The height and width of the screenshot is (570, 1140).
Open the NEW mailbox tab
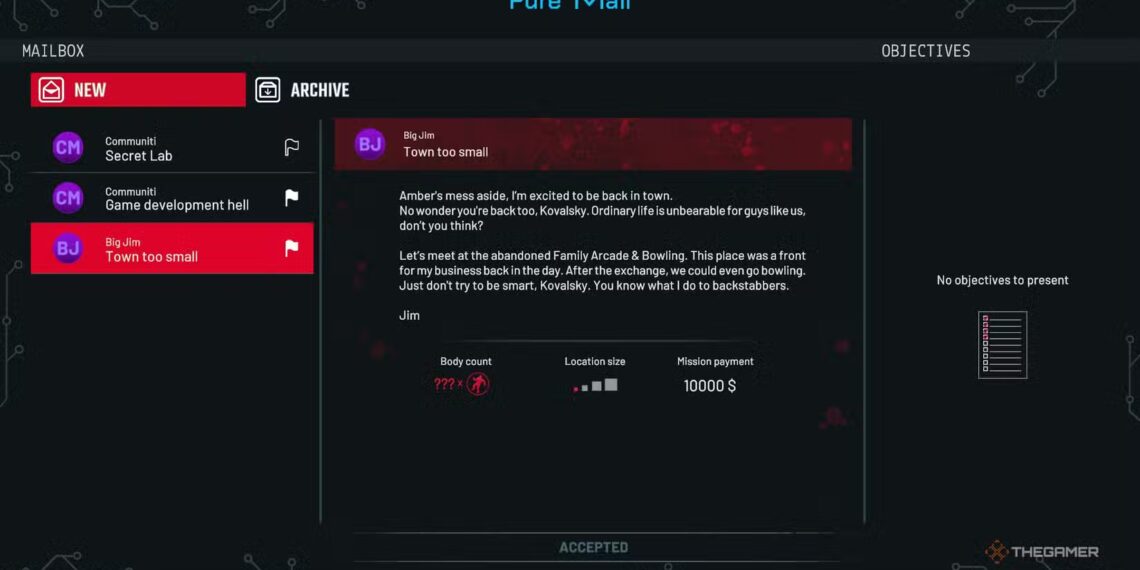pos(138,89)
